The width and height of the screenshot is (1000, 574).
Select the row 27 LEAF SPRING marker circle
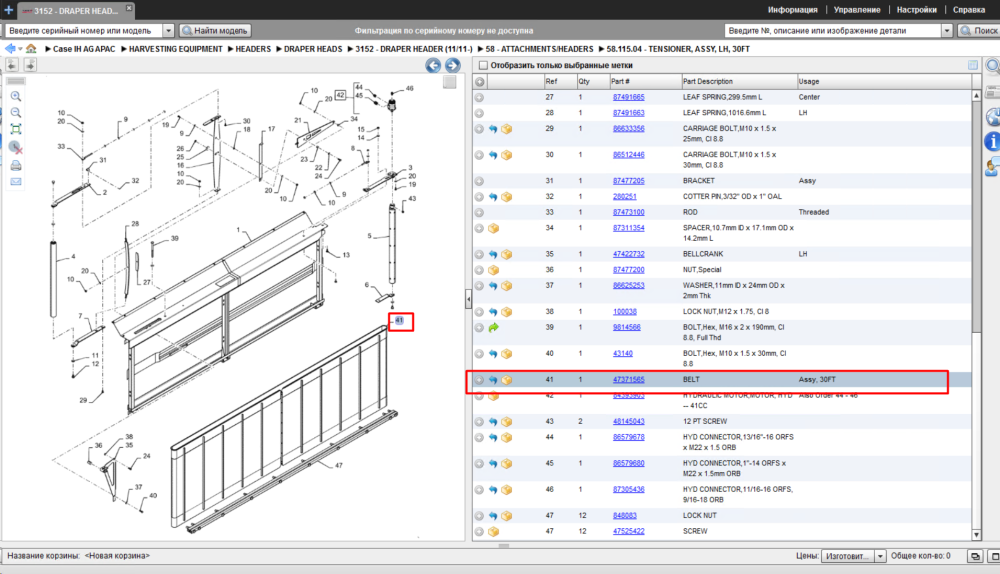click(479, 98)
